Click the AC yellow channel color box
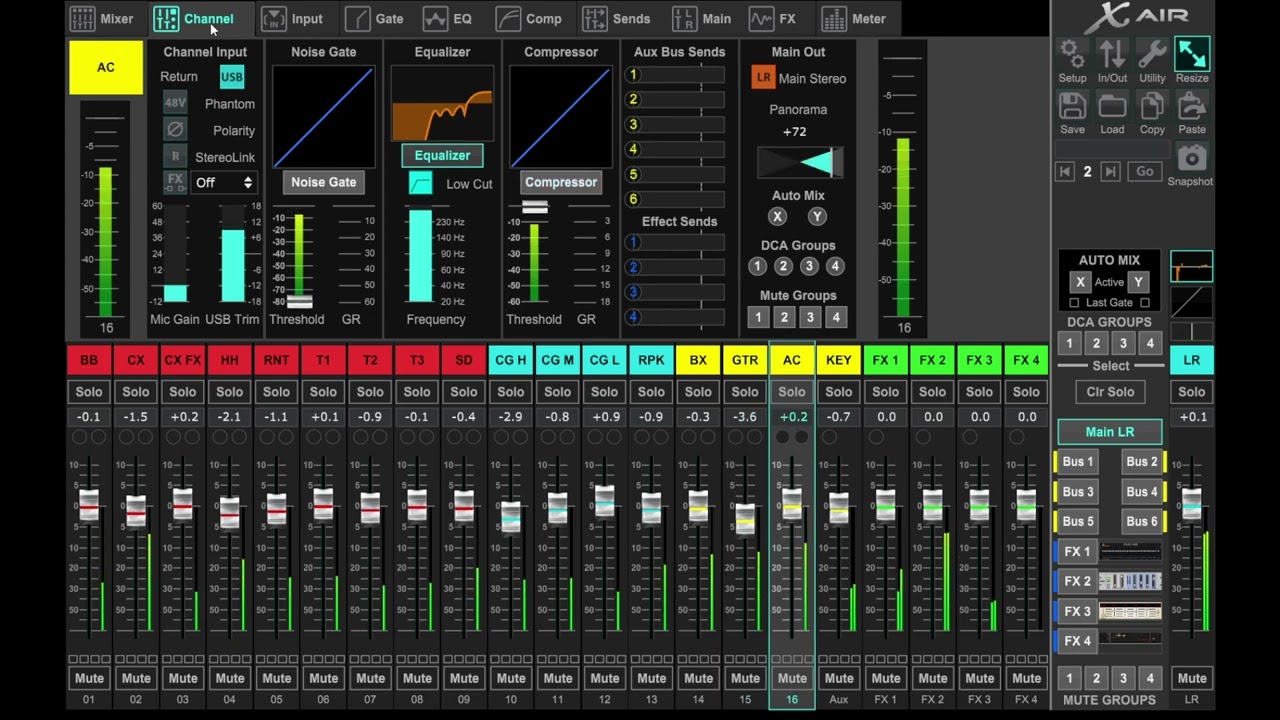 click(x=106, y=67)
